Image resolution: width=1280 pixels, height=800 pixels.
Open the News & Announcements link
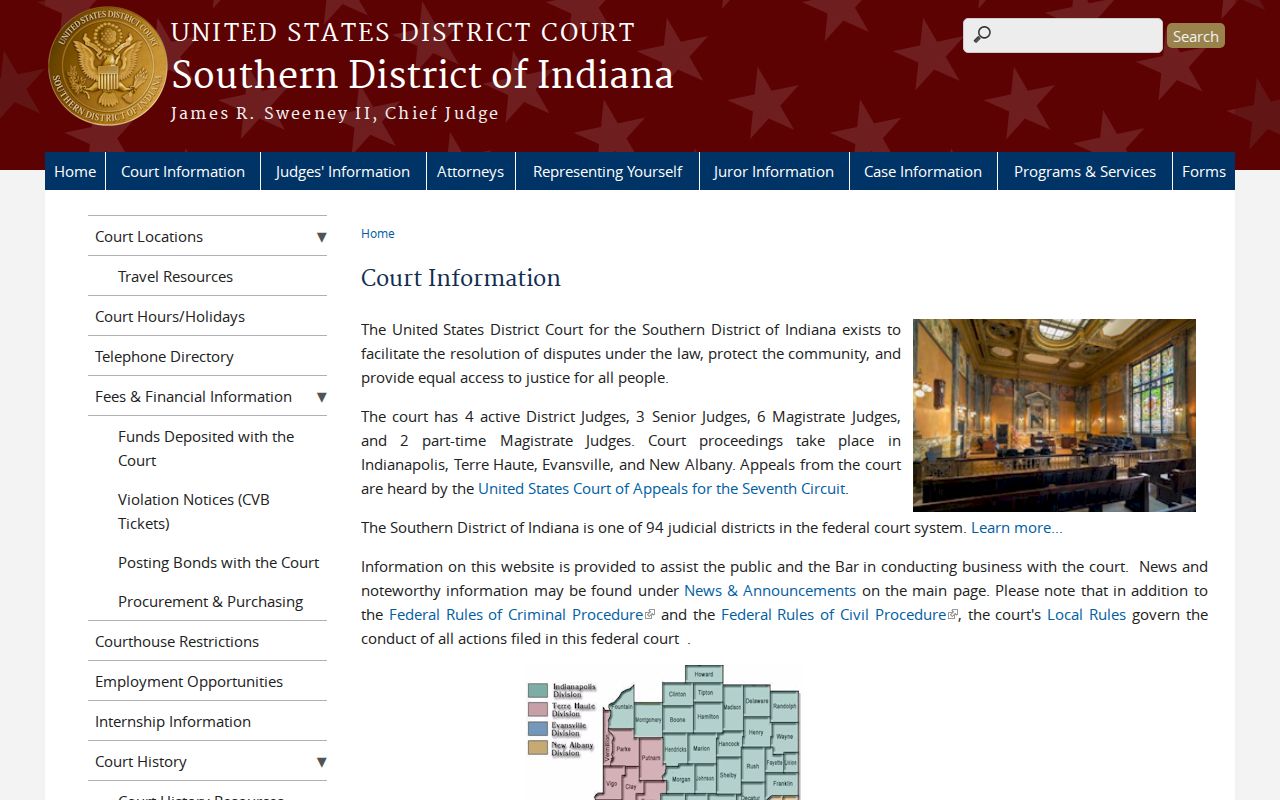point(770,590)
